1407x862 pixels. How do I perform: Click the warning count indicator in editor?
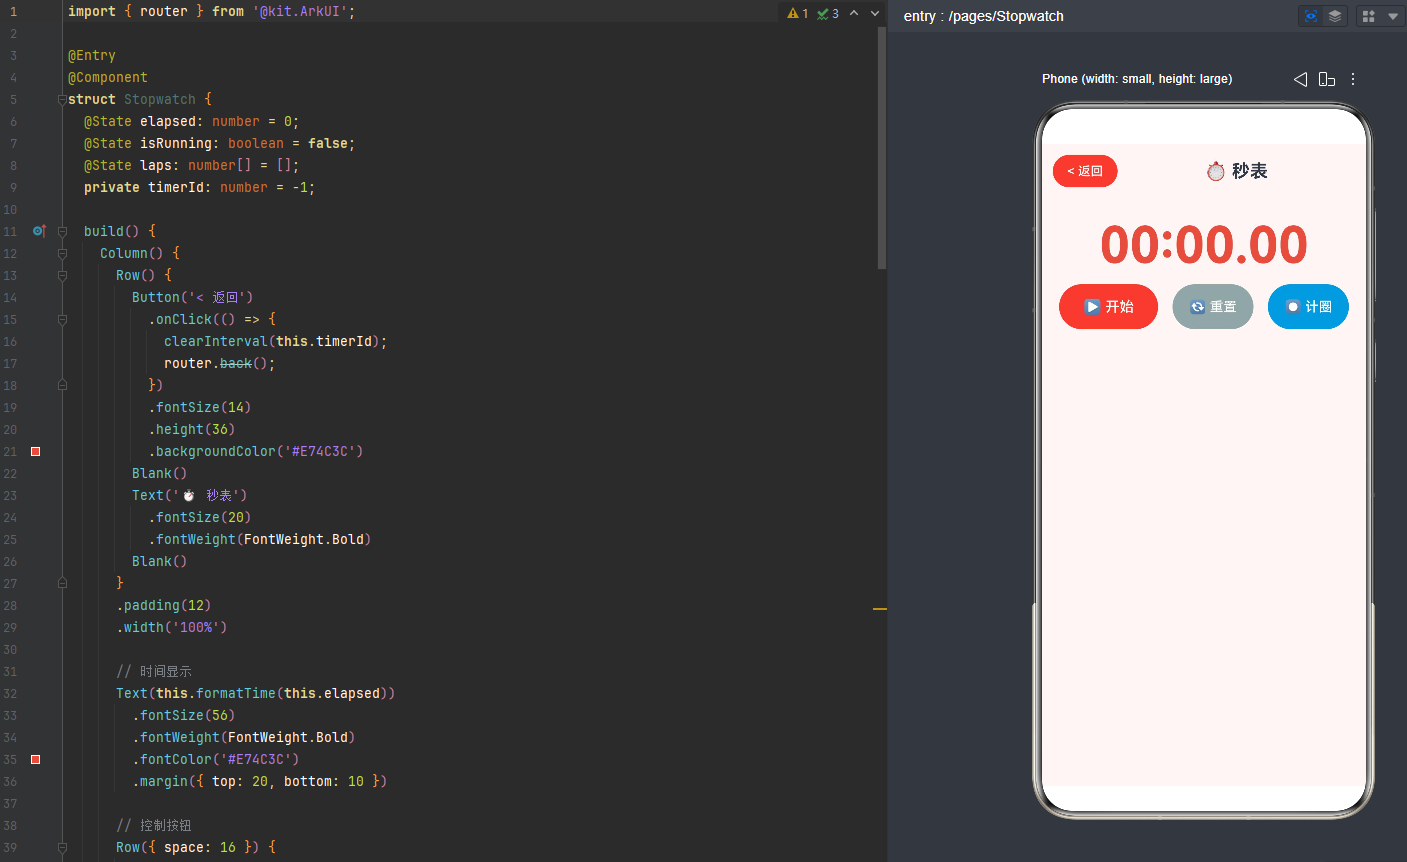[798, 13]
